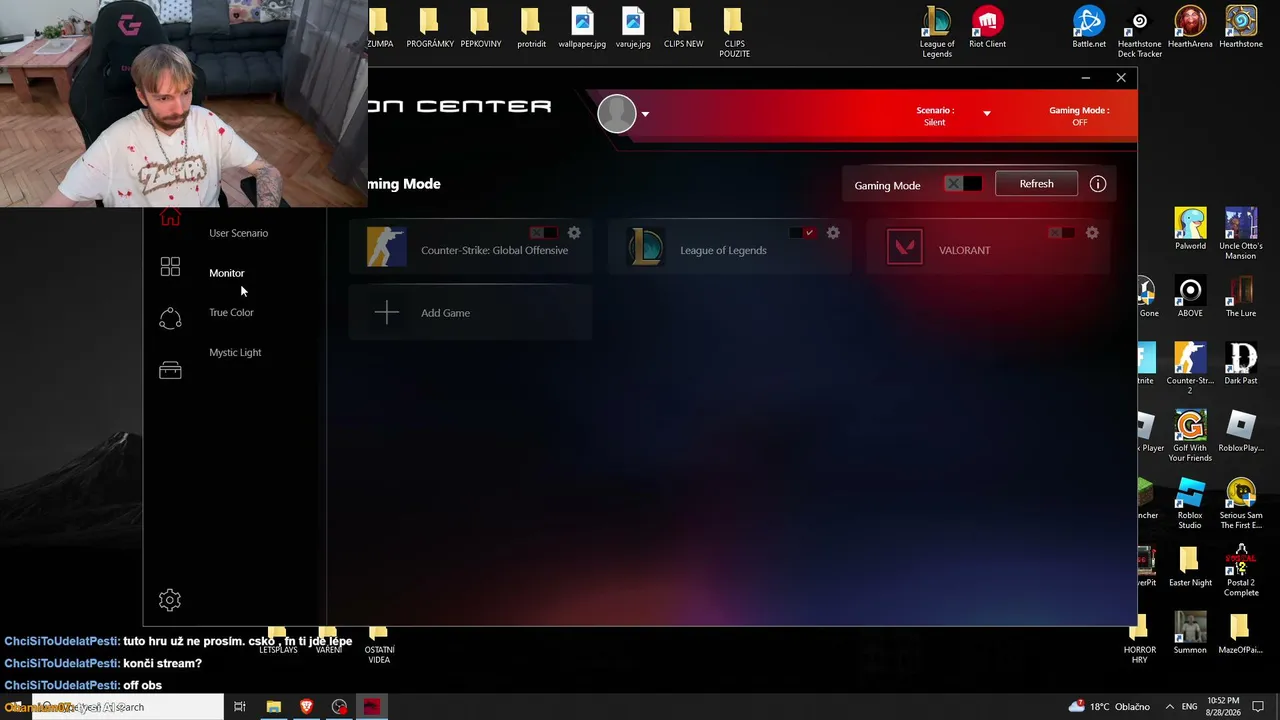Viewport: 1280px width, 720px height.
Task: Click the League of Legends game card icon
Action: click(646, 247)
